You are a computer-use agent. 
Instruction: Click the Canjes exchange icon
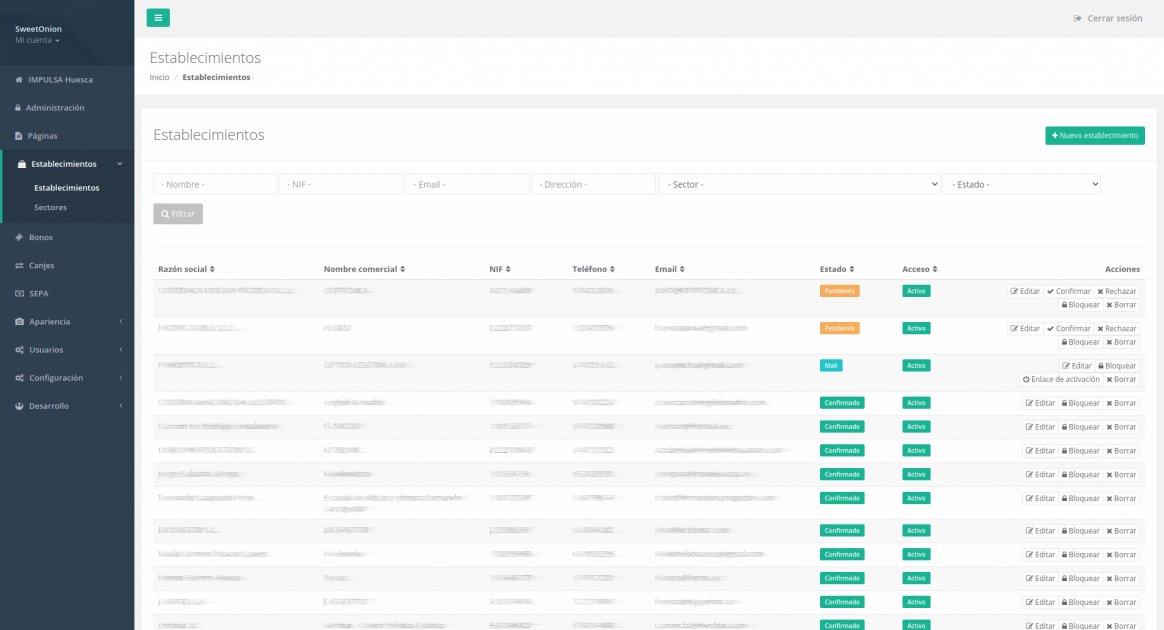(22, 265)
